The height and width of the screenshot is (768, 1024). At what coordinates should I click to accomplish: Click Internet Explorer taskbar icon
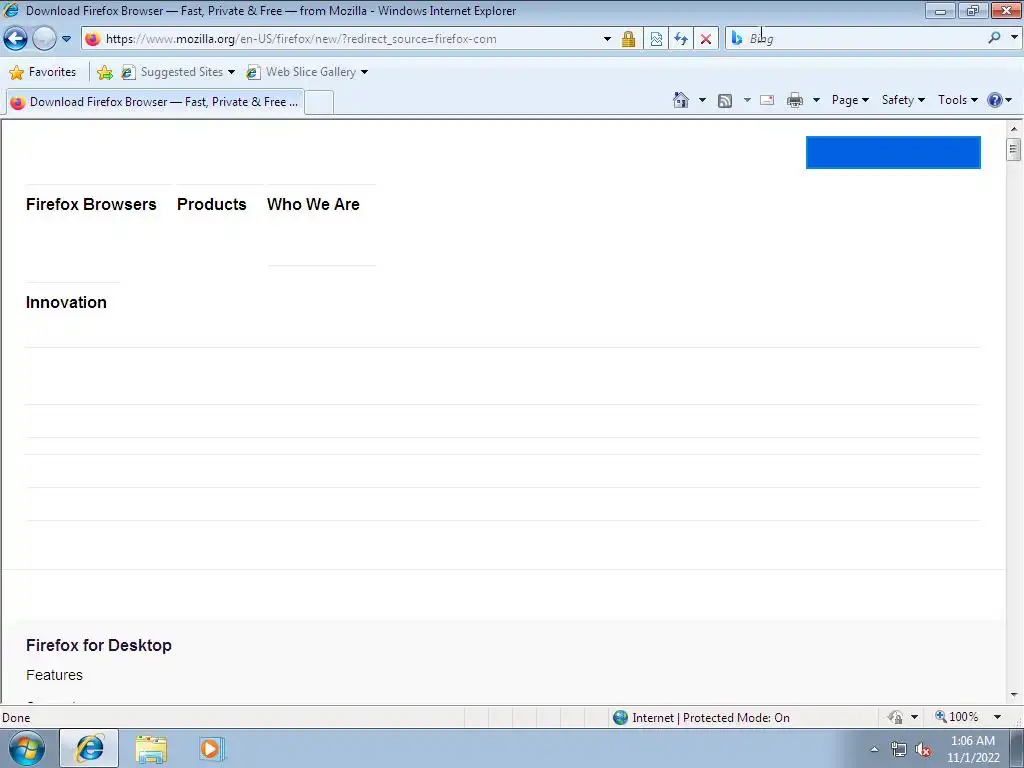click(89, 748)
